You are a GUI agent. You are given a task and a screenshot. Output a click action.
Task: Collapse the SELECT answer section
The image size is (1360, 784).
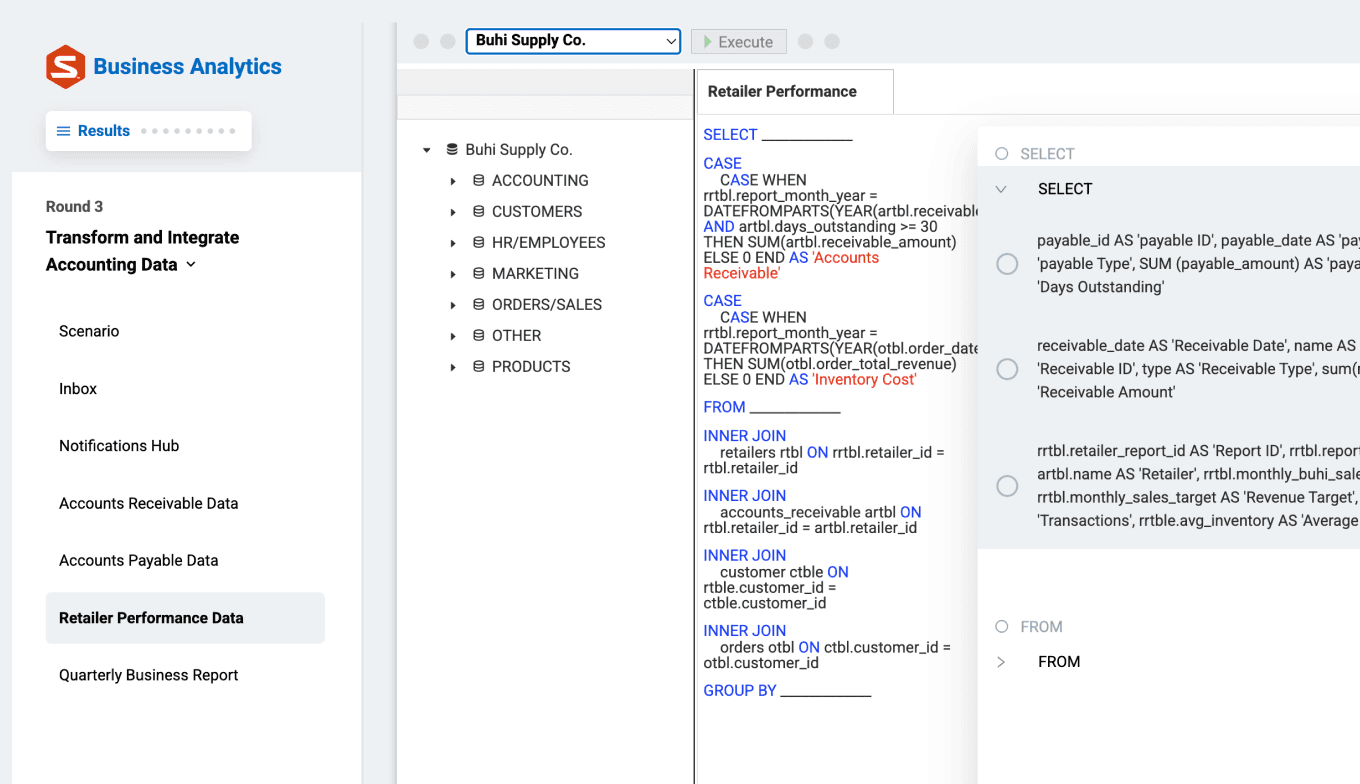coord(1001,189)
